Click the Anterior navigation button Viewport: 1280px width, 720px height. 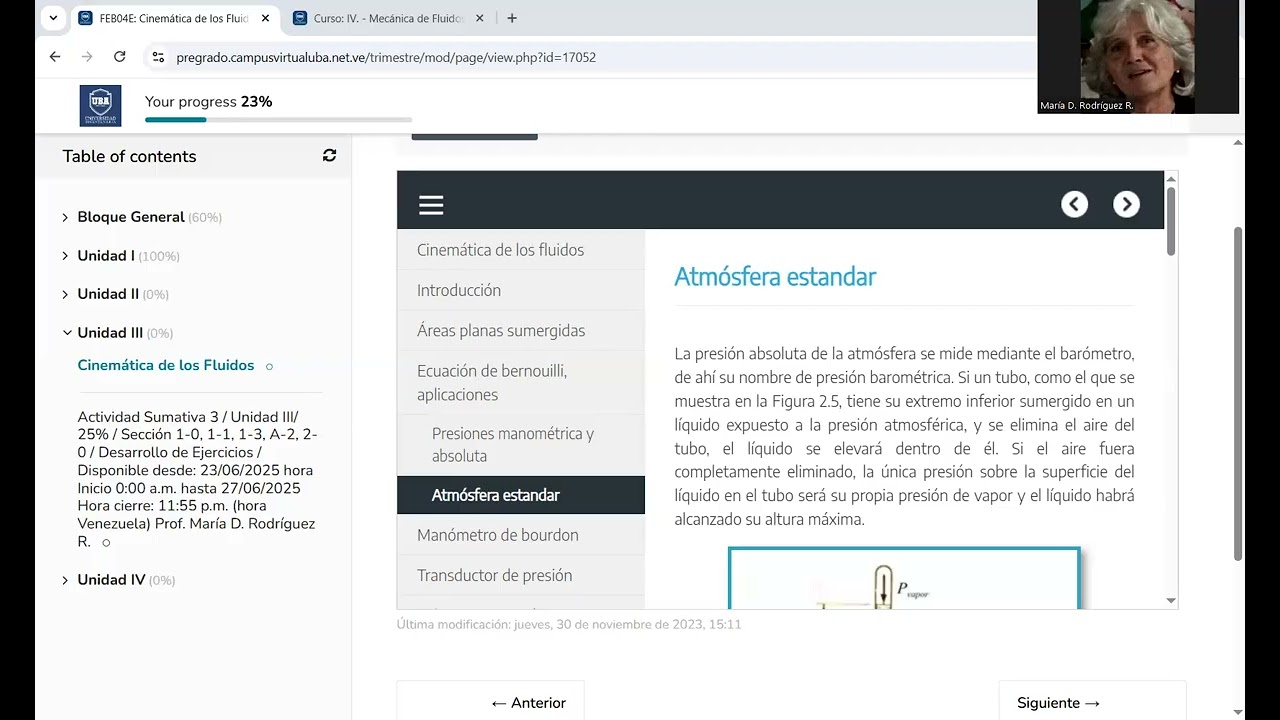pyautogui.click(x=490, y=702)
